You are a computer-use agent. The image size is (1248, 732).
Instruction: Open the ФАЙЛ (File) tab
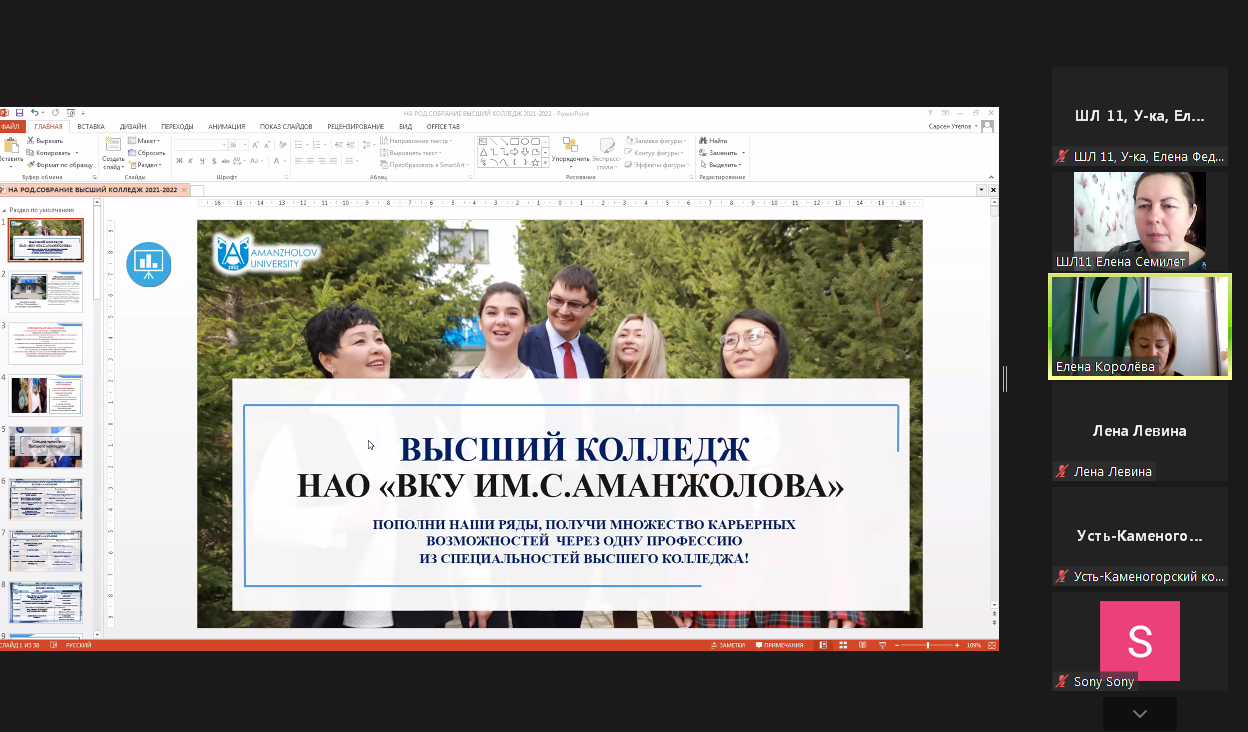coord(11,127)
